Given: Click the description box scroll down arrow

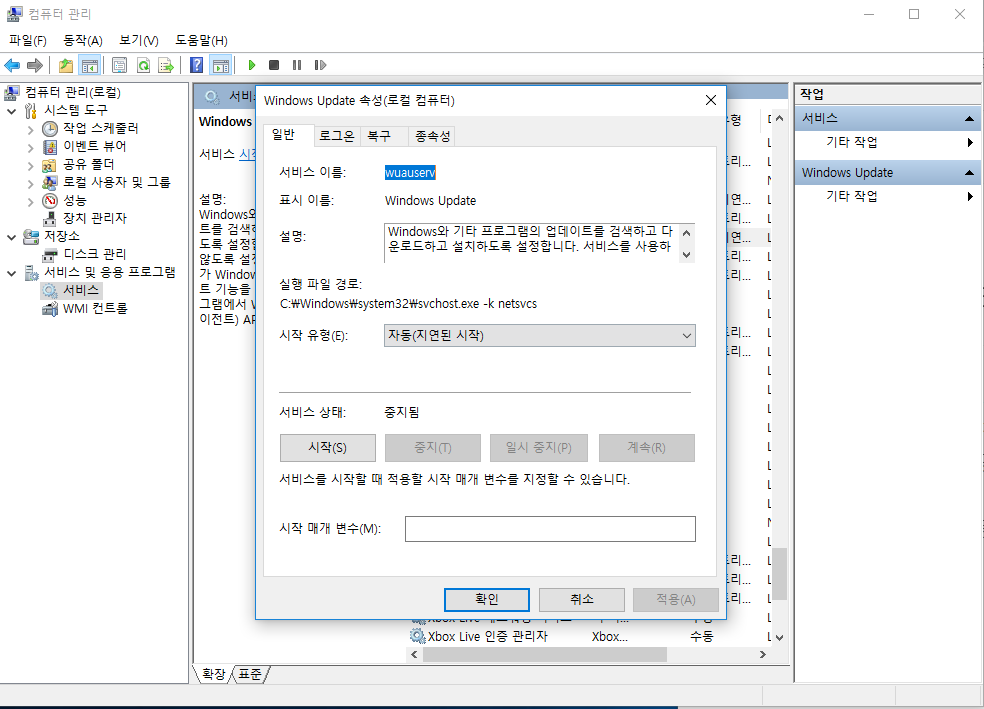Looking at the screenshot, I should click(x=687, y=255).
